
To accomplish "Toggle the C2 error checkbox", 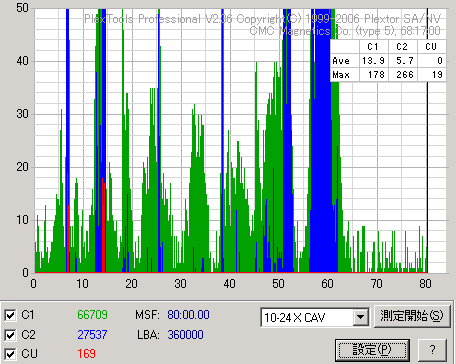I will (x=10, y=335).
